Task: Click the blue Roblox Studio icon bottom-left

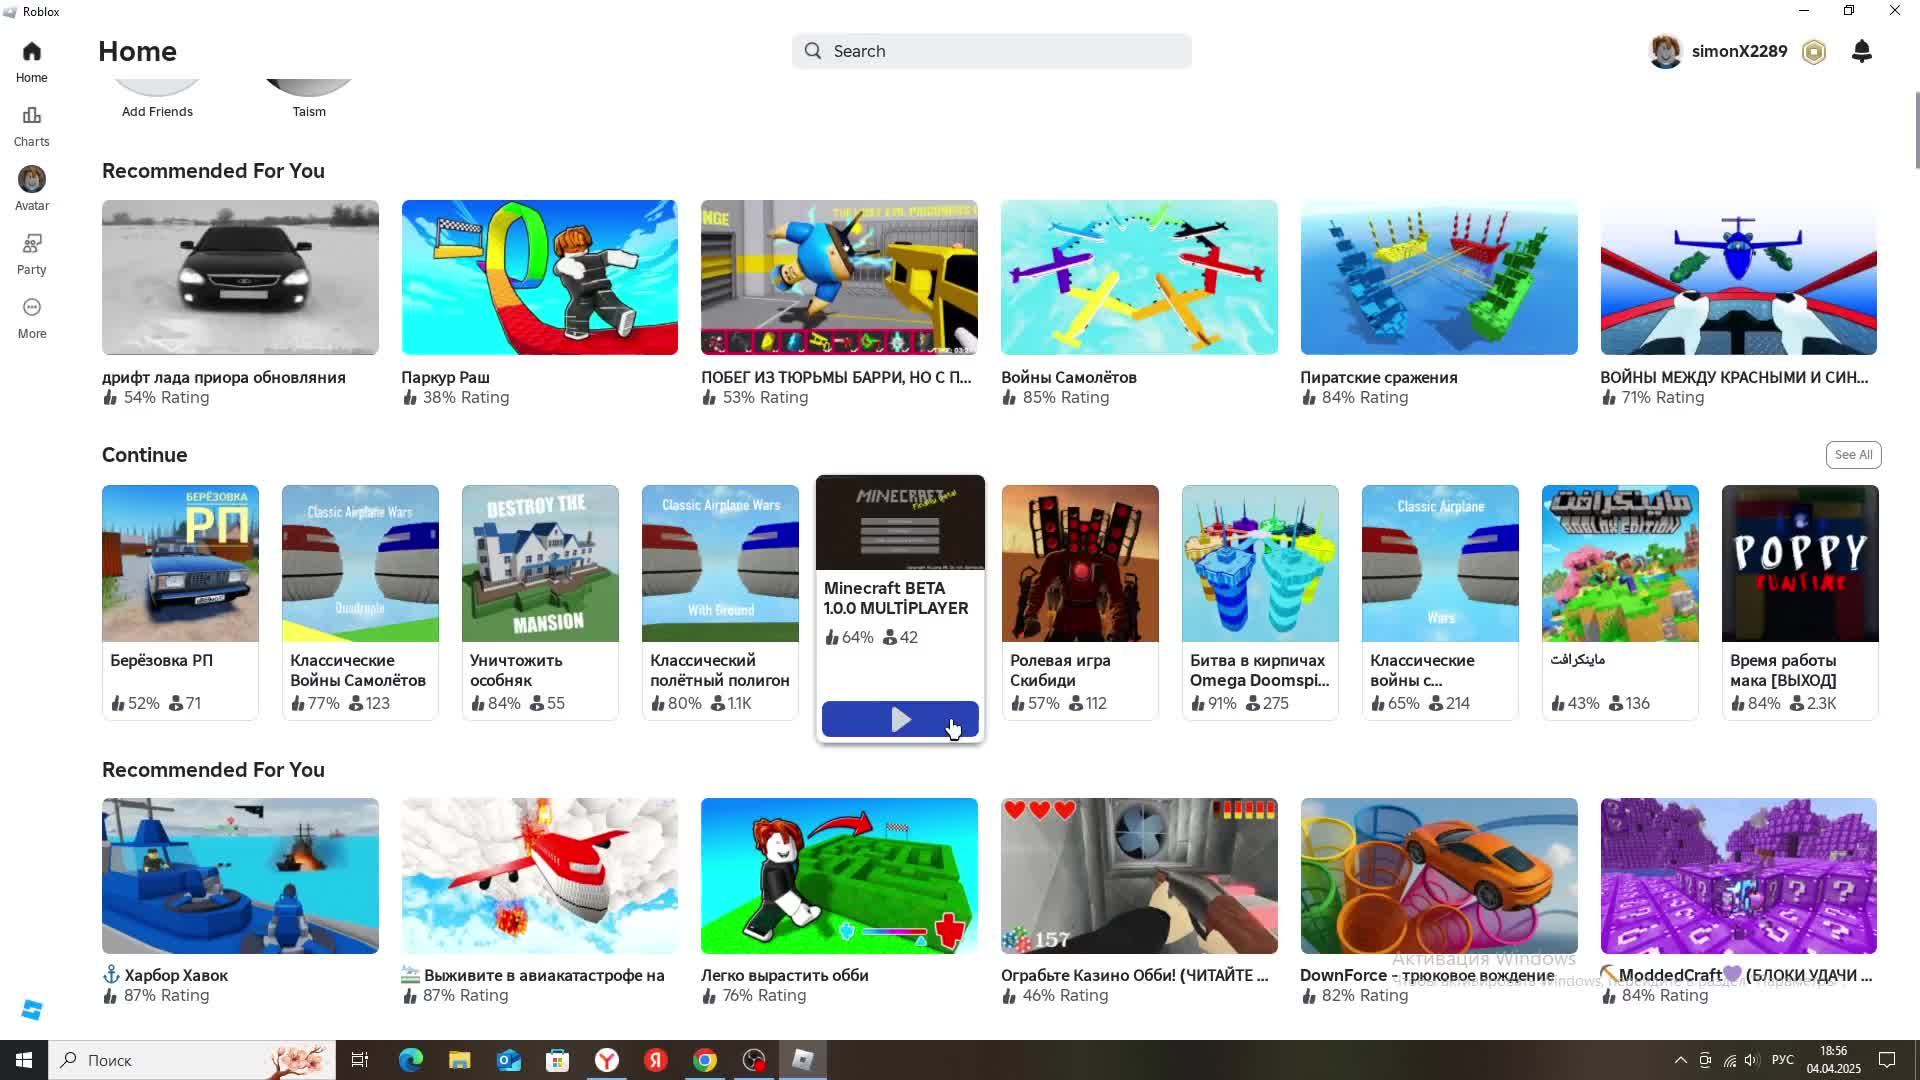Action: (x=31, y=1010)
